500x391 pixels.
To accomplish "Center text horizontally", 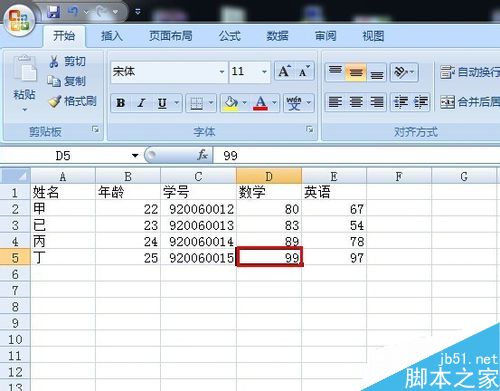I will [356, 102].
